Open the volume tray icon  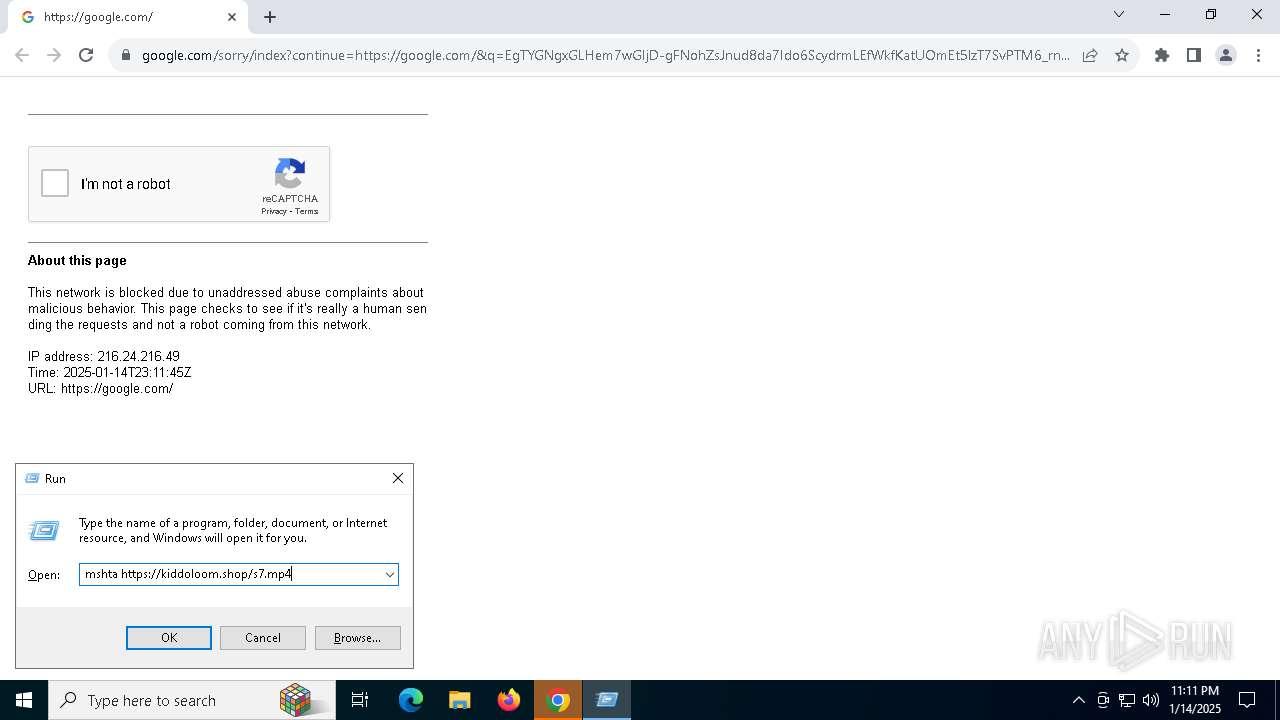1150,700
